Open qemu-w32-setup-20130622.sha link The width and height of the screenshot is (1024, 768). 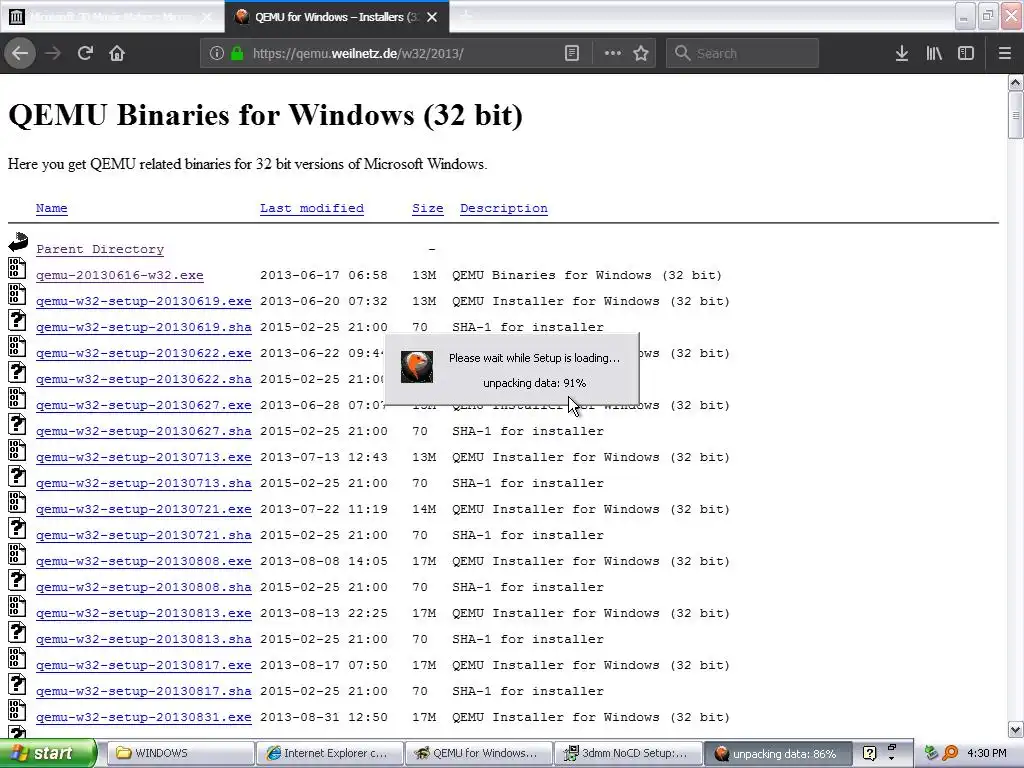[144, 379]
